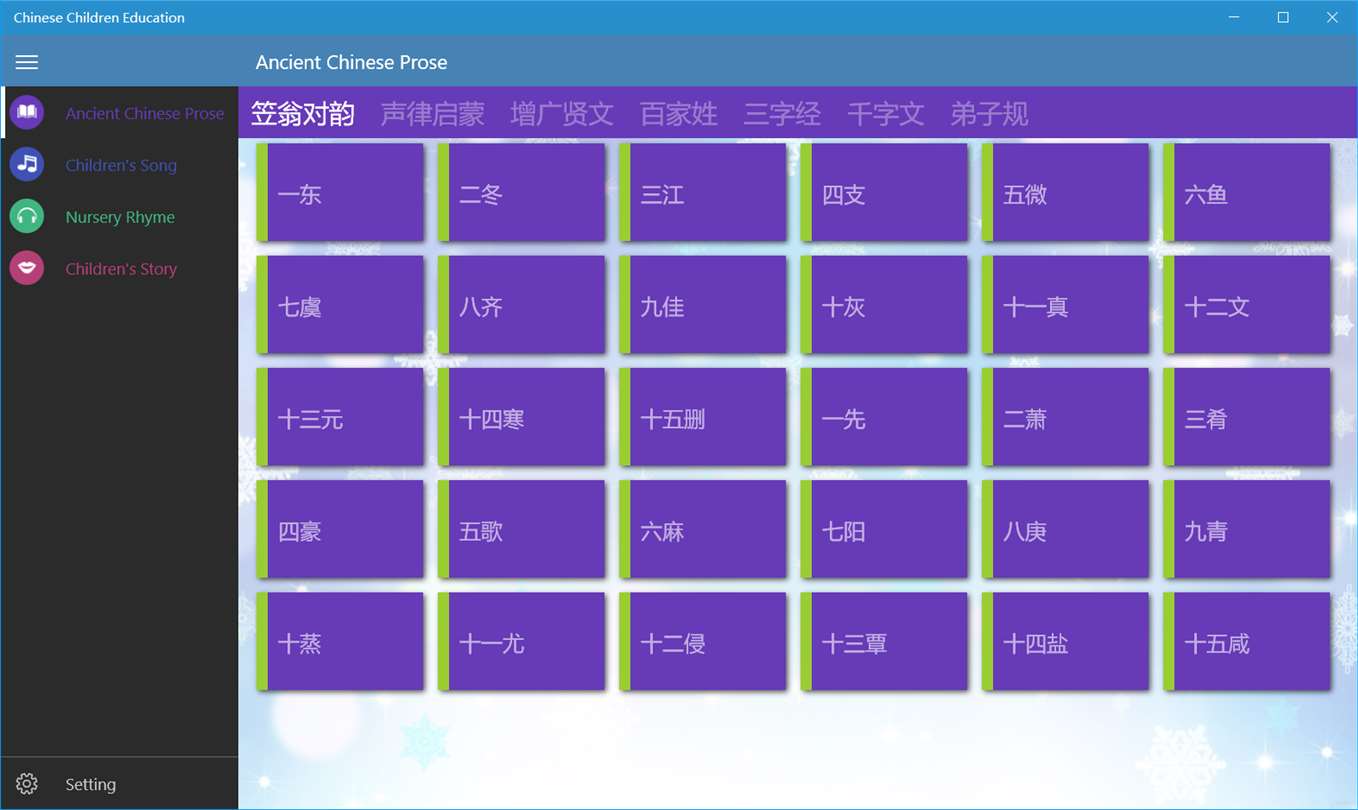Open the 十蒸 tile
The width and height of the screenshot is (1358, 810).
pyautogui.click(x=340, y=642)
